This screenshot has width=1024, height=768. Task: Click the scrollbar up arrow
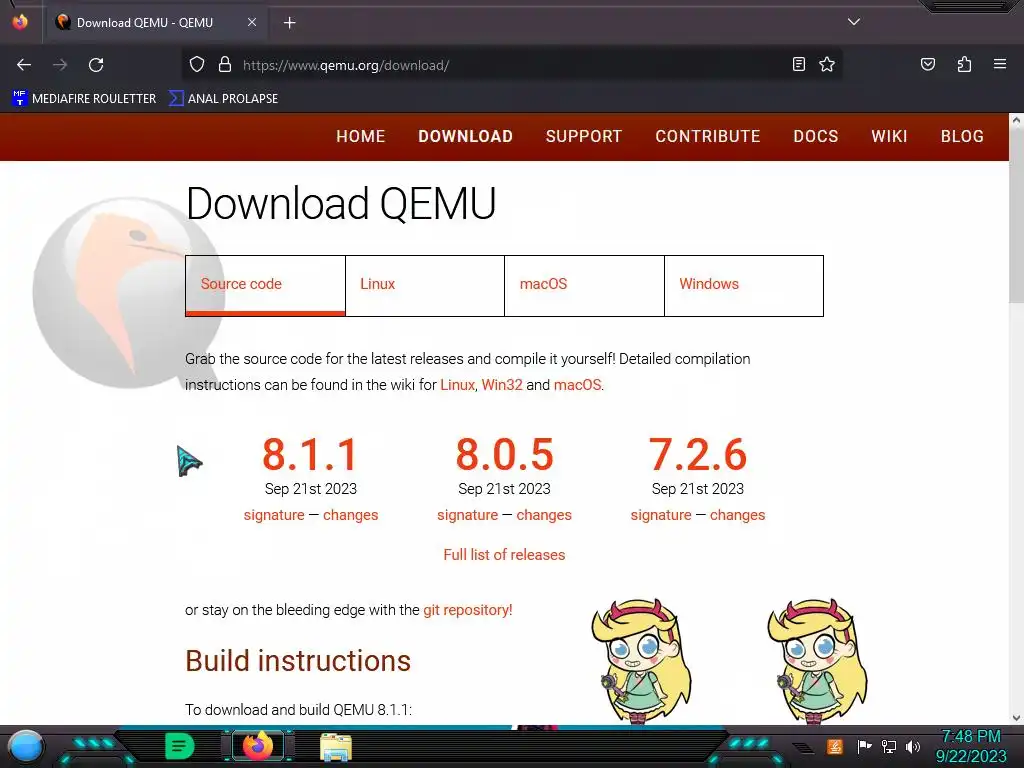coord(1016,120)
